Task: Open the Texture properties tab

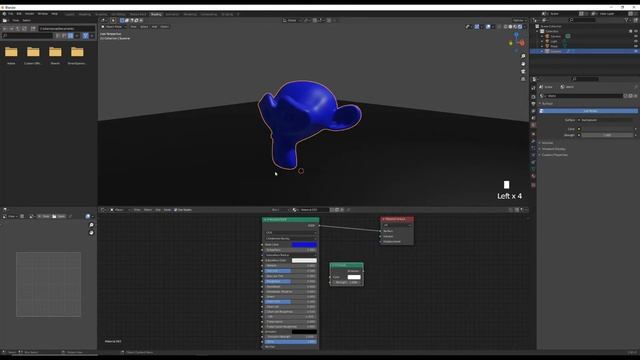Action: 533,185
